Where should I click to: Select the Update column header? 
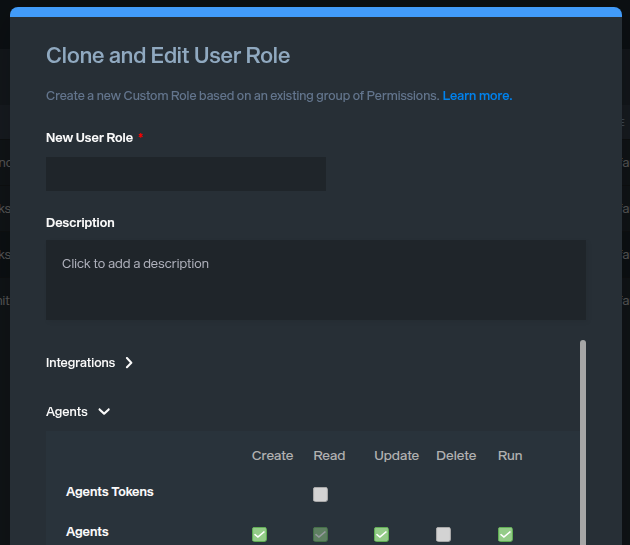pyautogui.click(x=396, y=456)
